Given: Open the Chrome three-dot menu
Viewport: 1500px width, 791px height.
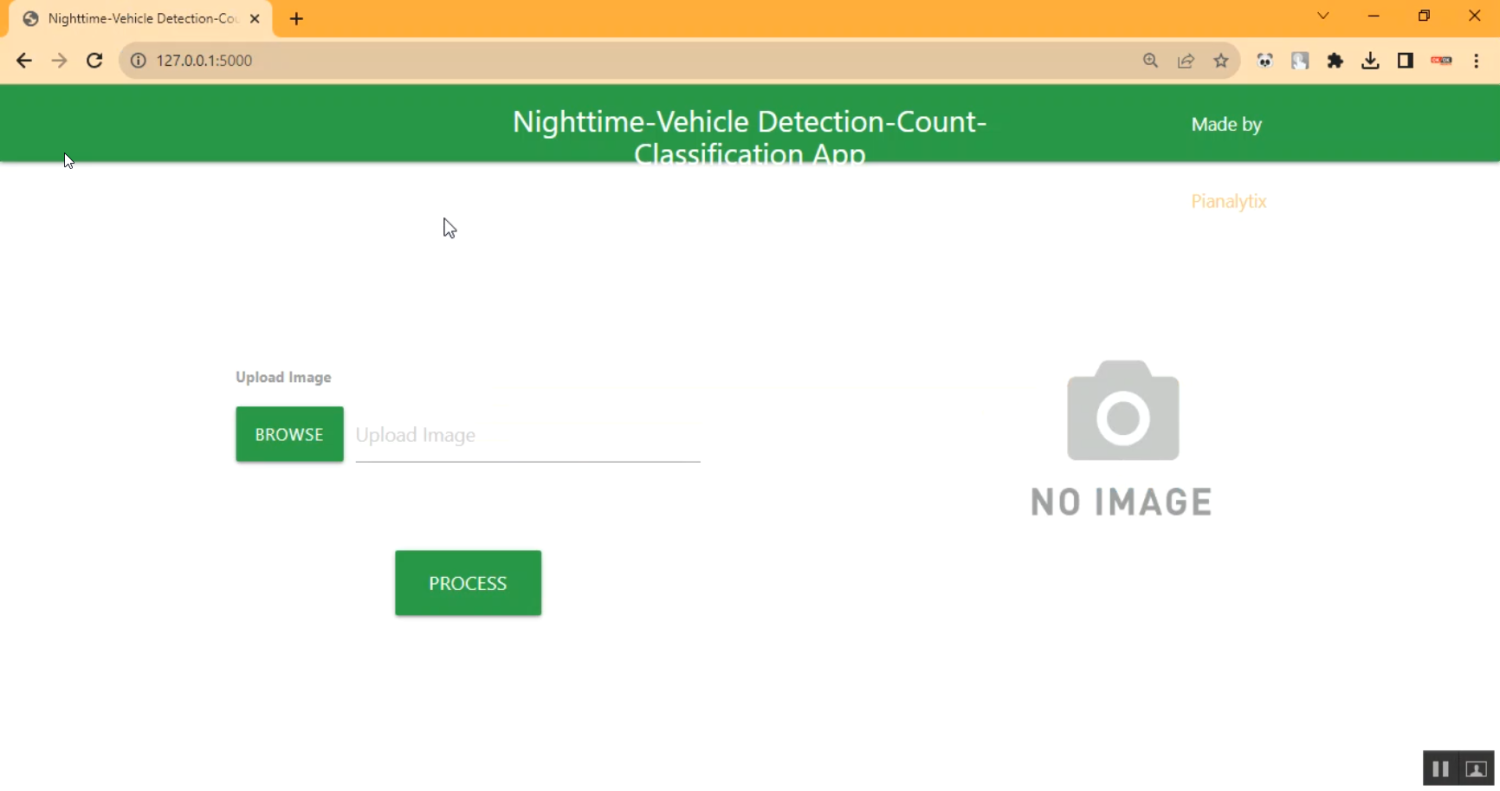Looking at the screenshot, I should [x=1476, y=60].
